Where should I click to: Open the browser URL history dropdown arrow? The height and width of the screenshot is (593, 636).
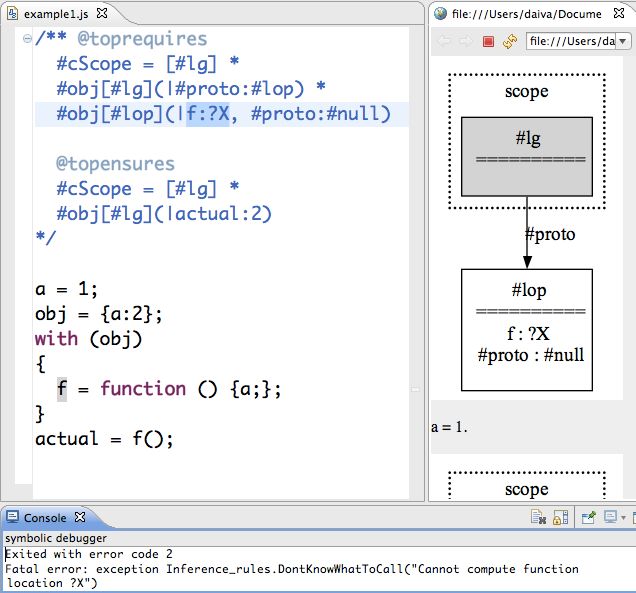point(623,41)
